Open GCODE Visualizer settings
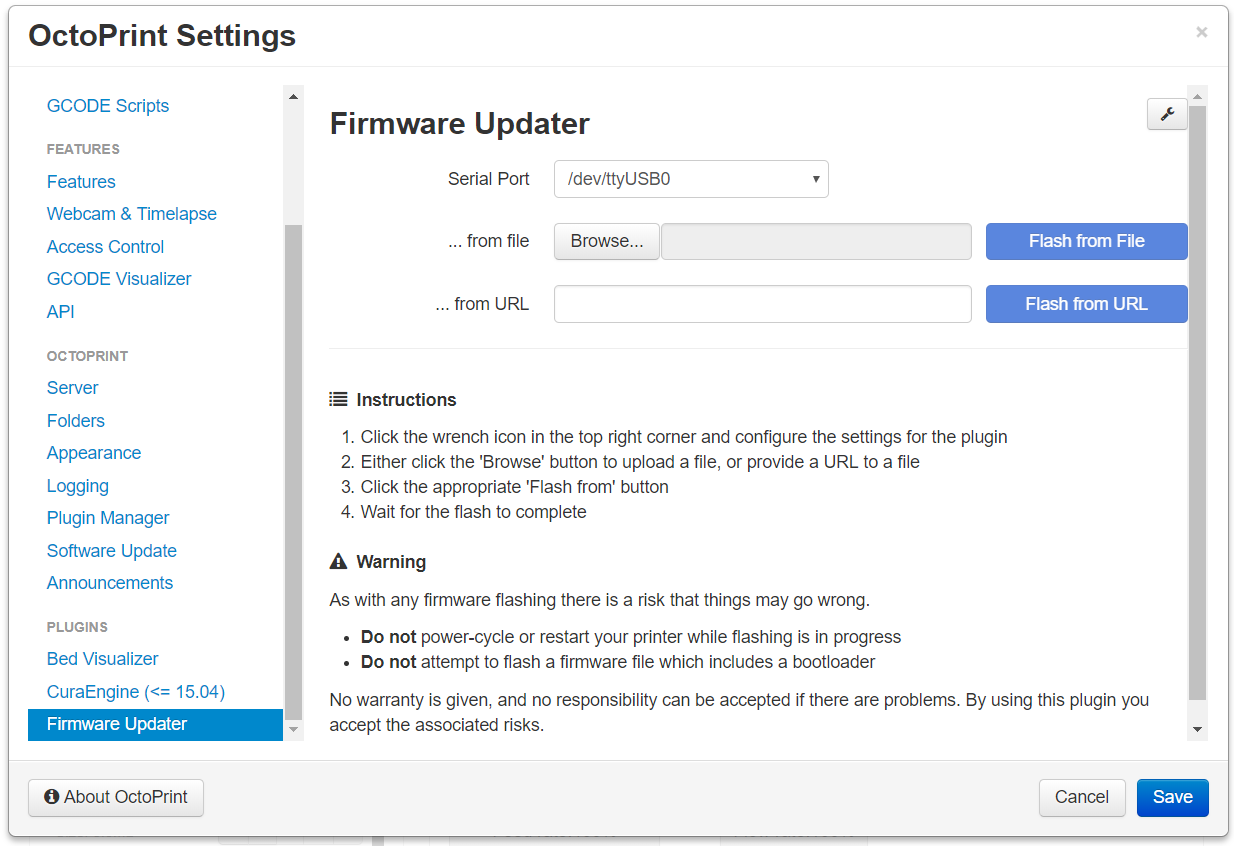Image resolution: width=1234 pixels, height=846 pixels. [119, 279]
